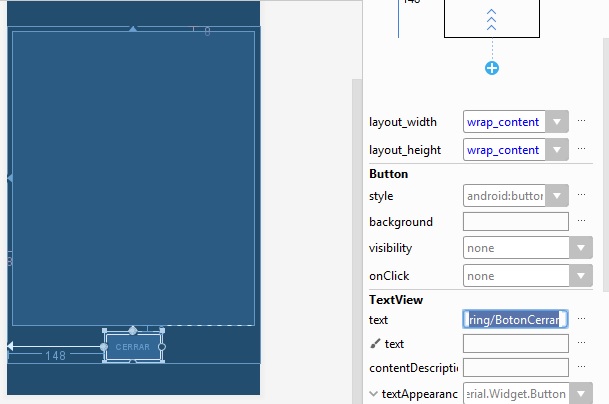Open the ellipsis picker next to layout_width
609x404 pixels.
coord(581,122)
